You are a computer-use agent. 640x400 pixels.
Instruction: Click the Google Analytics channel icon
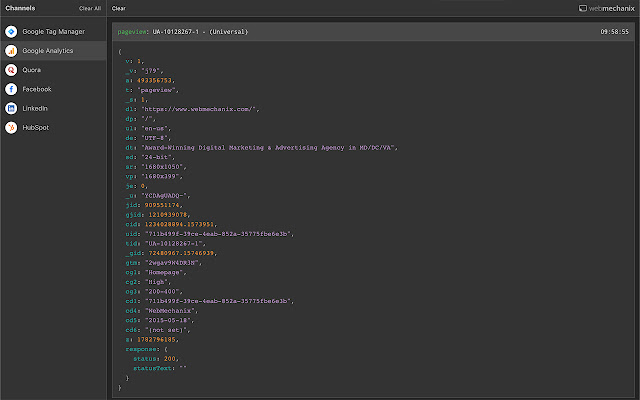(x=11, y=51)
